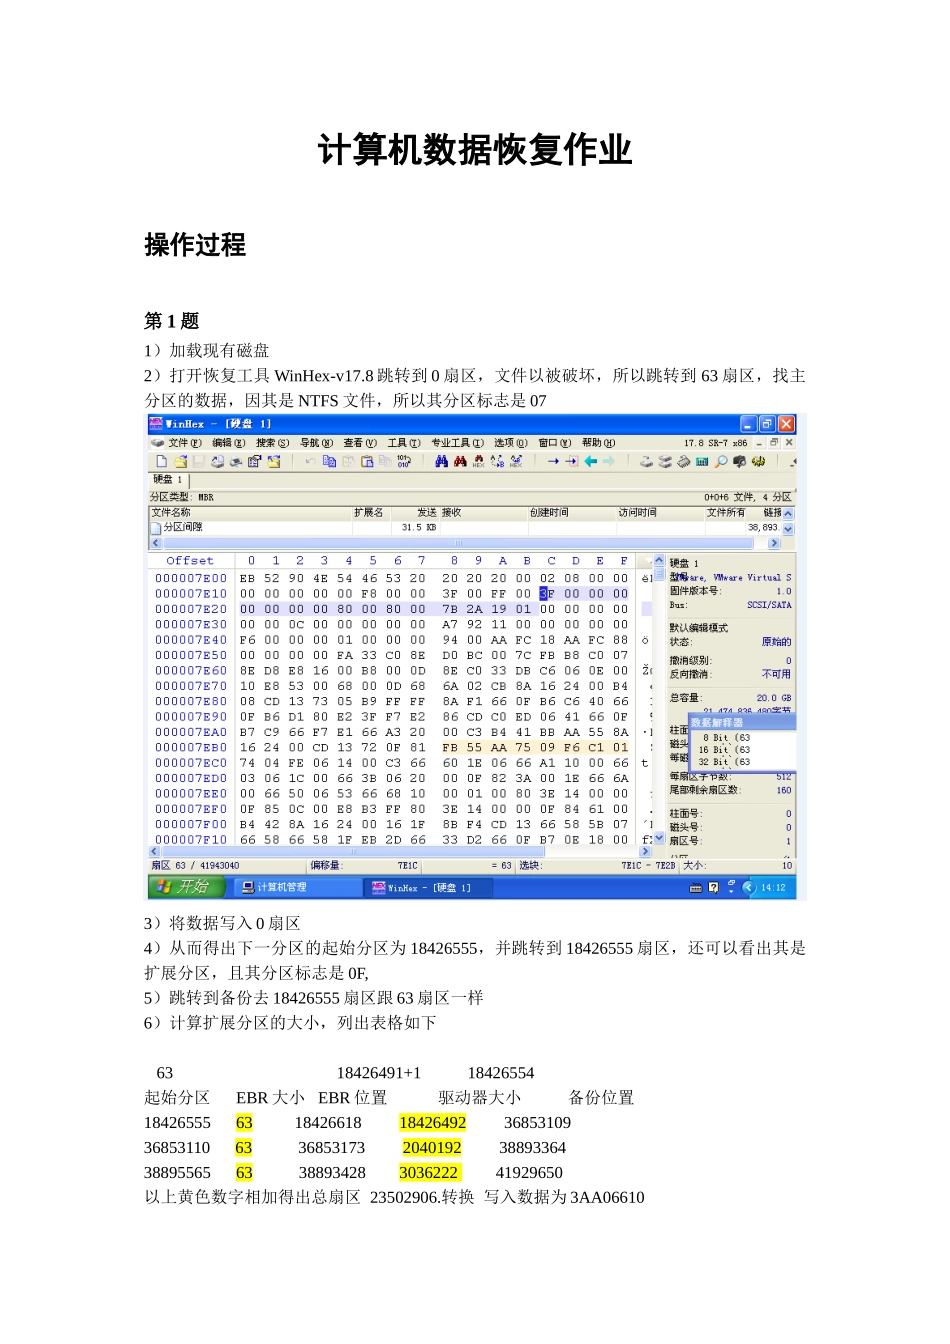Click the Go to offset arrow icon
The width and height of the screenshot is (950, 1344).
552,461
